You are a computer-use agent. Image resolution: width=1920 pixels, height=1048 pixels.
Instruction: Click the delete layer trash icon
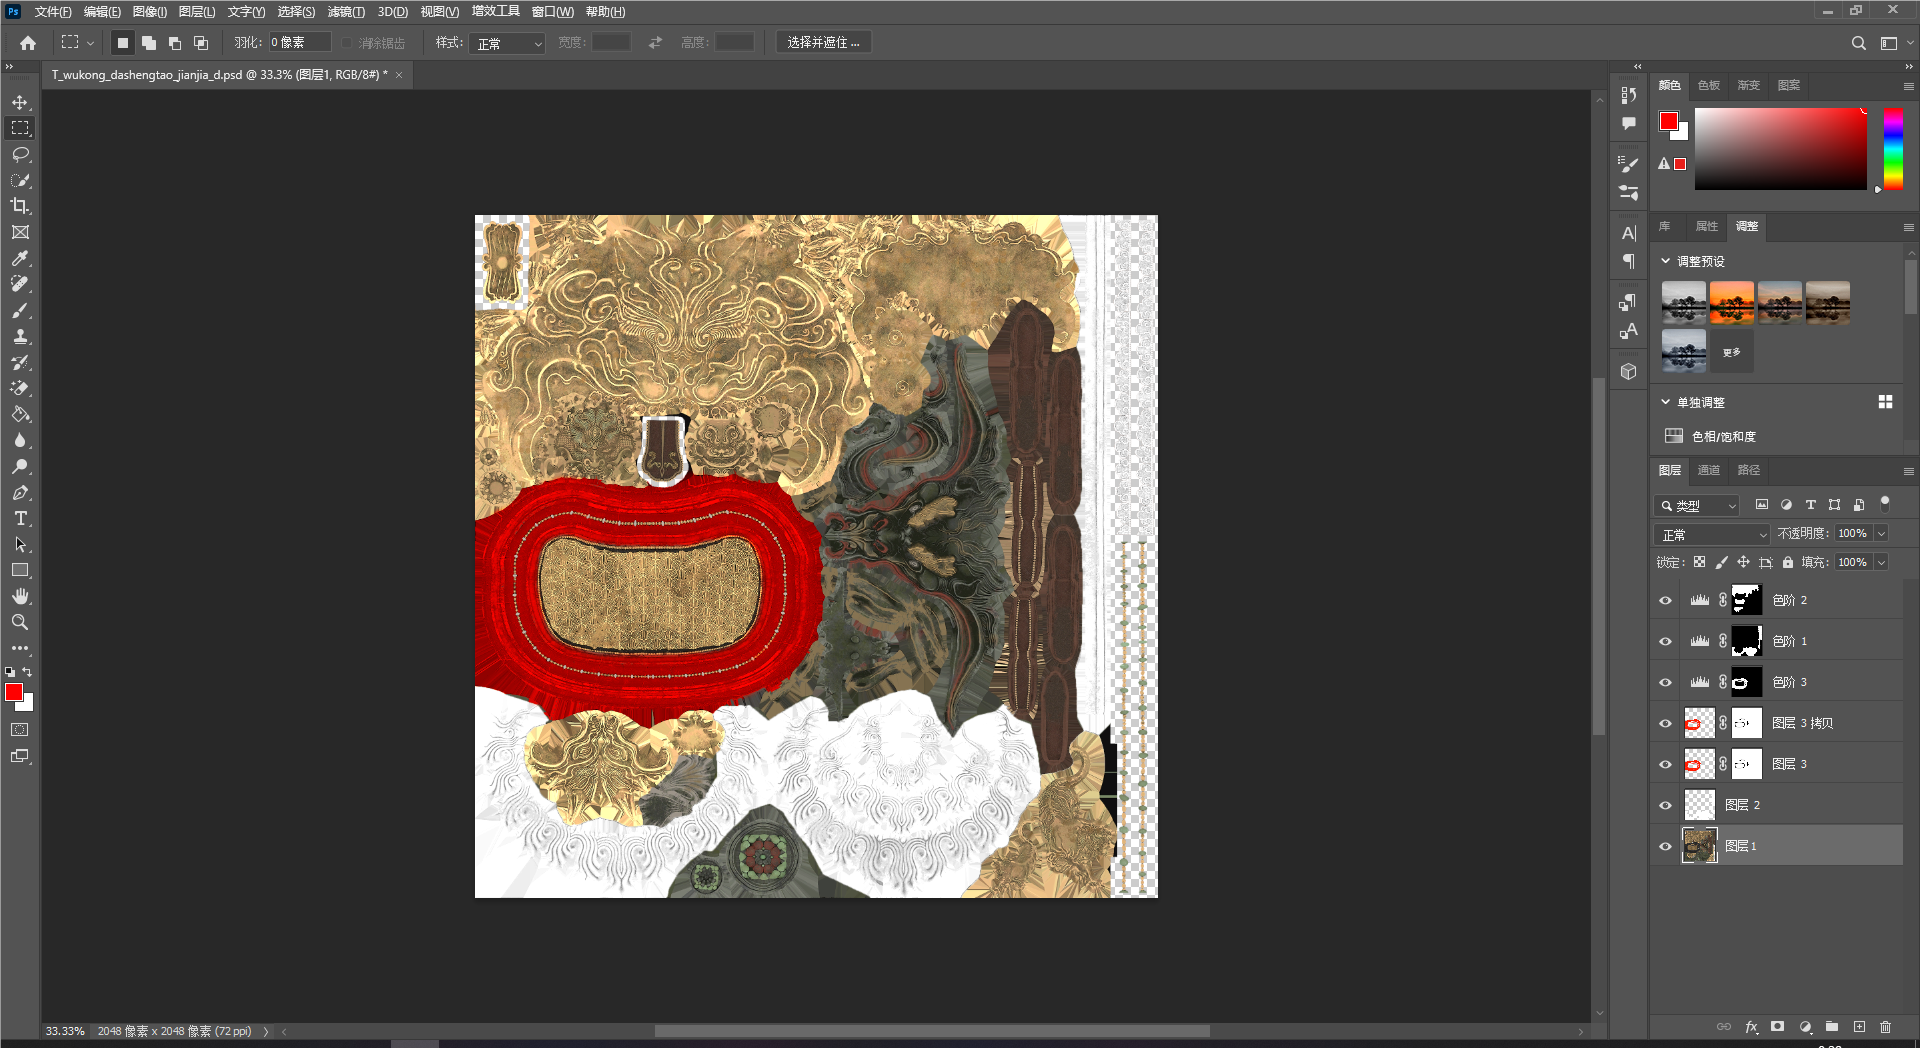[x=1885, y=1027]
